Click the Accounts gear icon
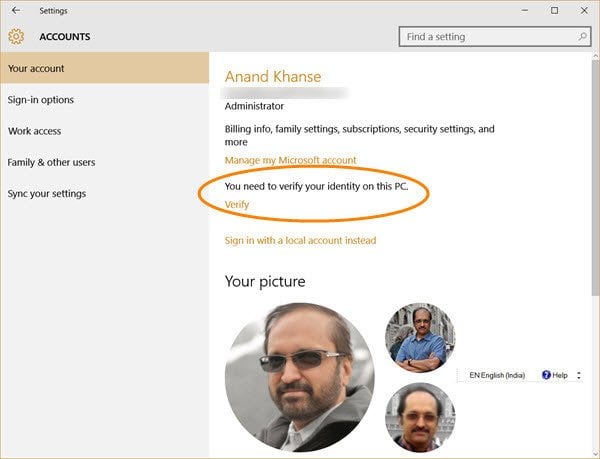This screenshot has height=459, width=600. [x=16, y=36]
